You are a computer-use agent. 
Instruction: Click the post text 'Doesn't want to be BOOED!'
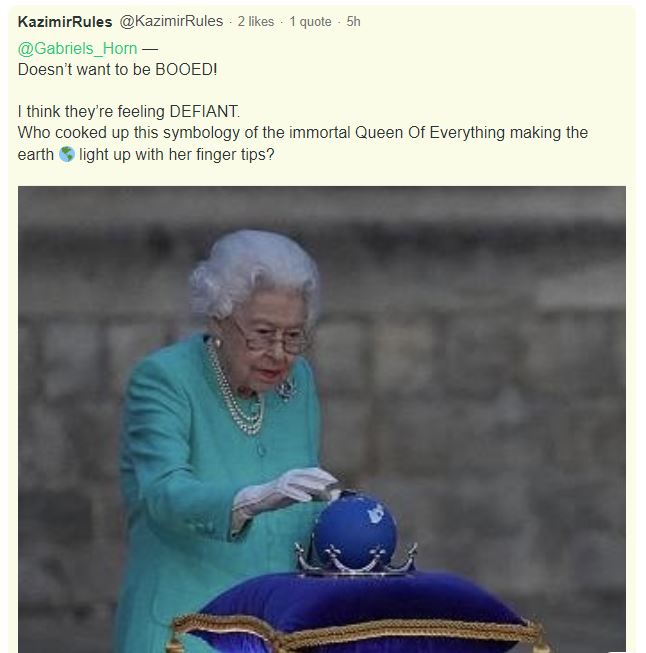coord(117,70)
